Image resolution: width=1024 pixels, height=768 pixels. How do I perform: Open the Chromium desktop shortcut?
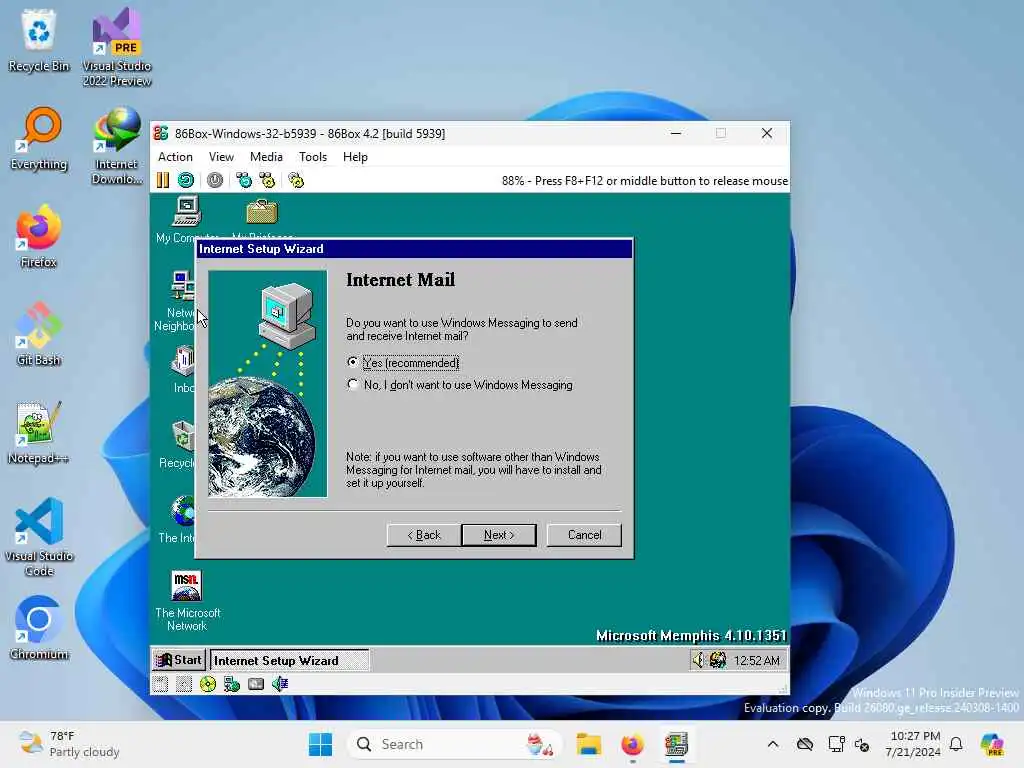39,628
